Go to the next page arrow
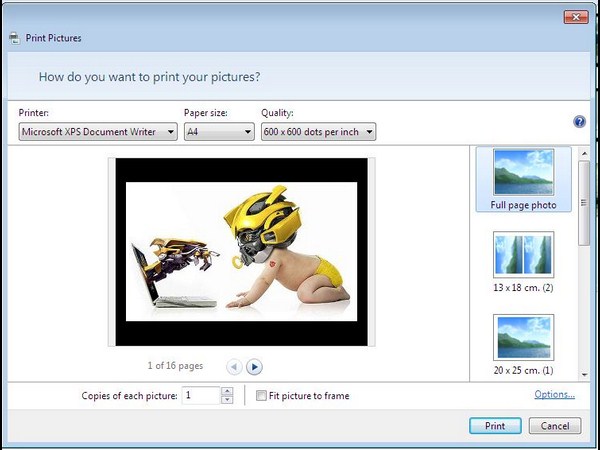600x450 pixels. [x=254, y=367]
